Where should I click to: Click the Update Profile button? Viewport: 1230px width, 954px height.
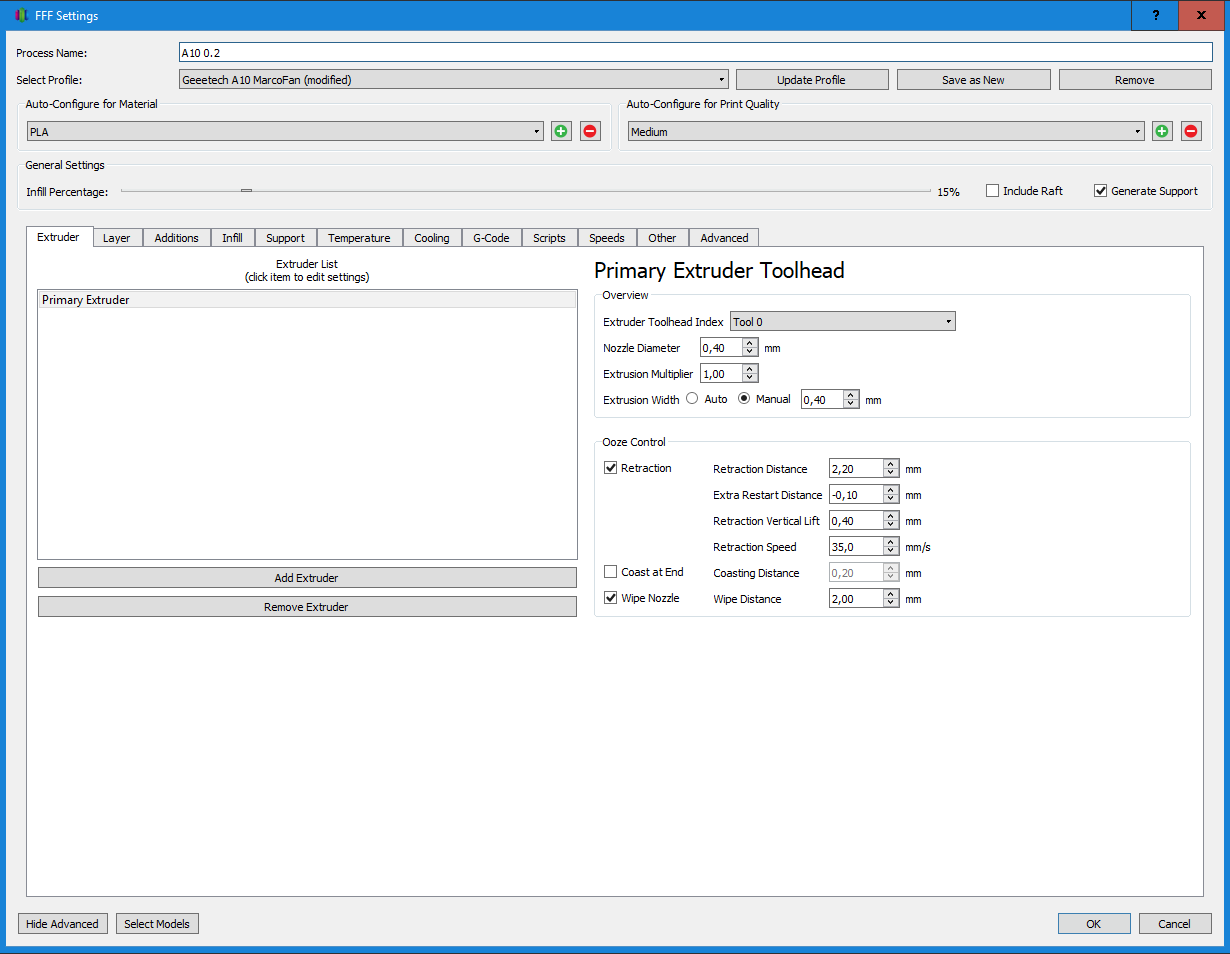tap(811, 80)
